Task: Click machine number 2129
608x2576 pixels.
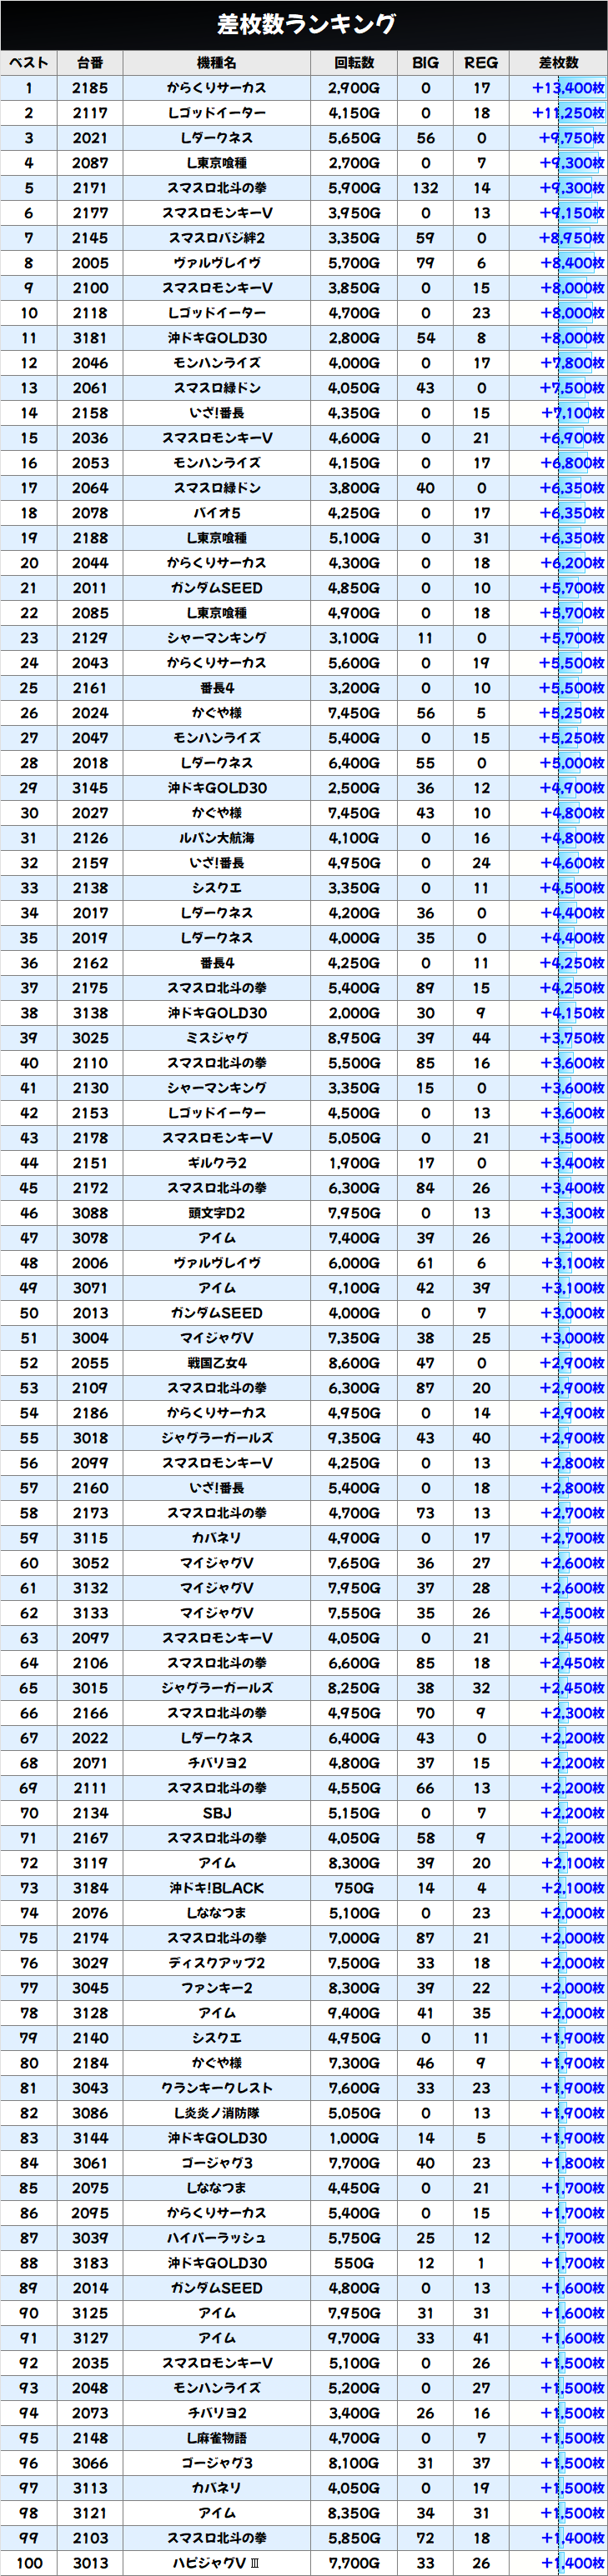Action: coord(90,638)
